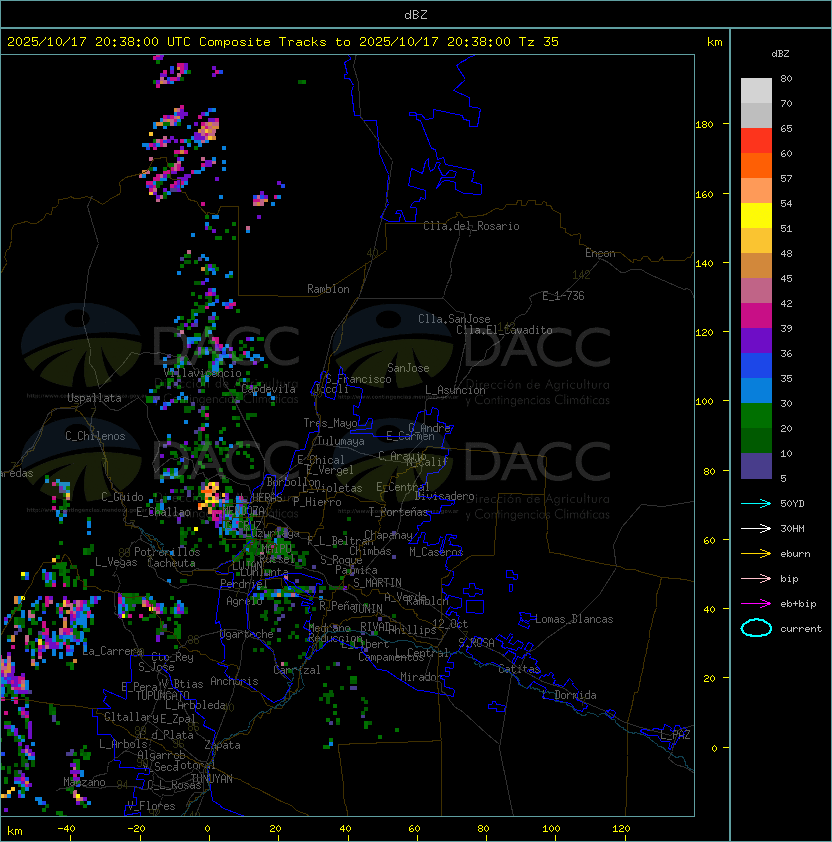Click the 'Villavicencio' map label
Viewport: 832px width, 842px height.
[x=202, y=373]
